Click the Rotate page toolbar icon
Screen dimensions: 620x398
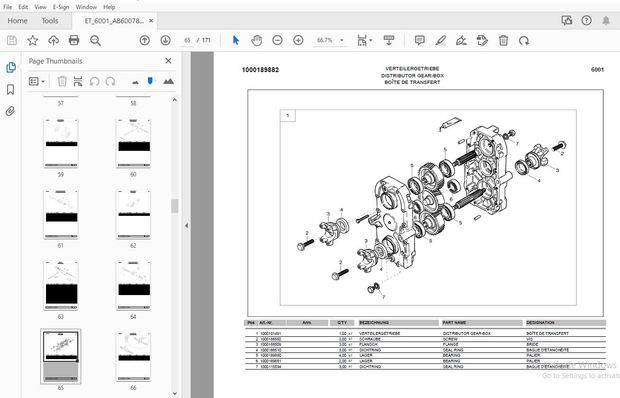[524, 40]
